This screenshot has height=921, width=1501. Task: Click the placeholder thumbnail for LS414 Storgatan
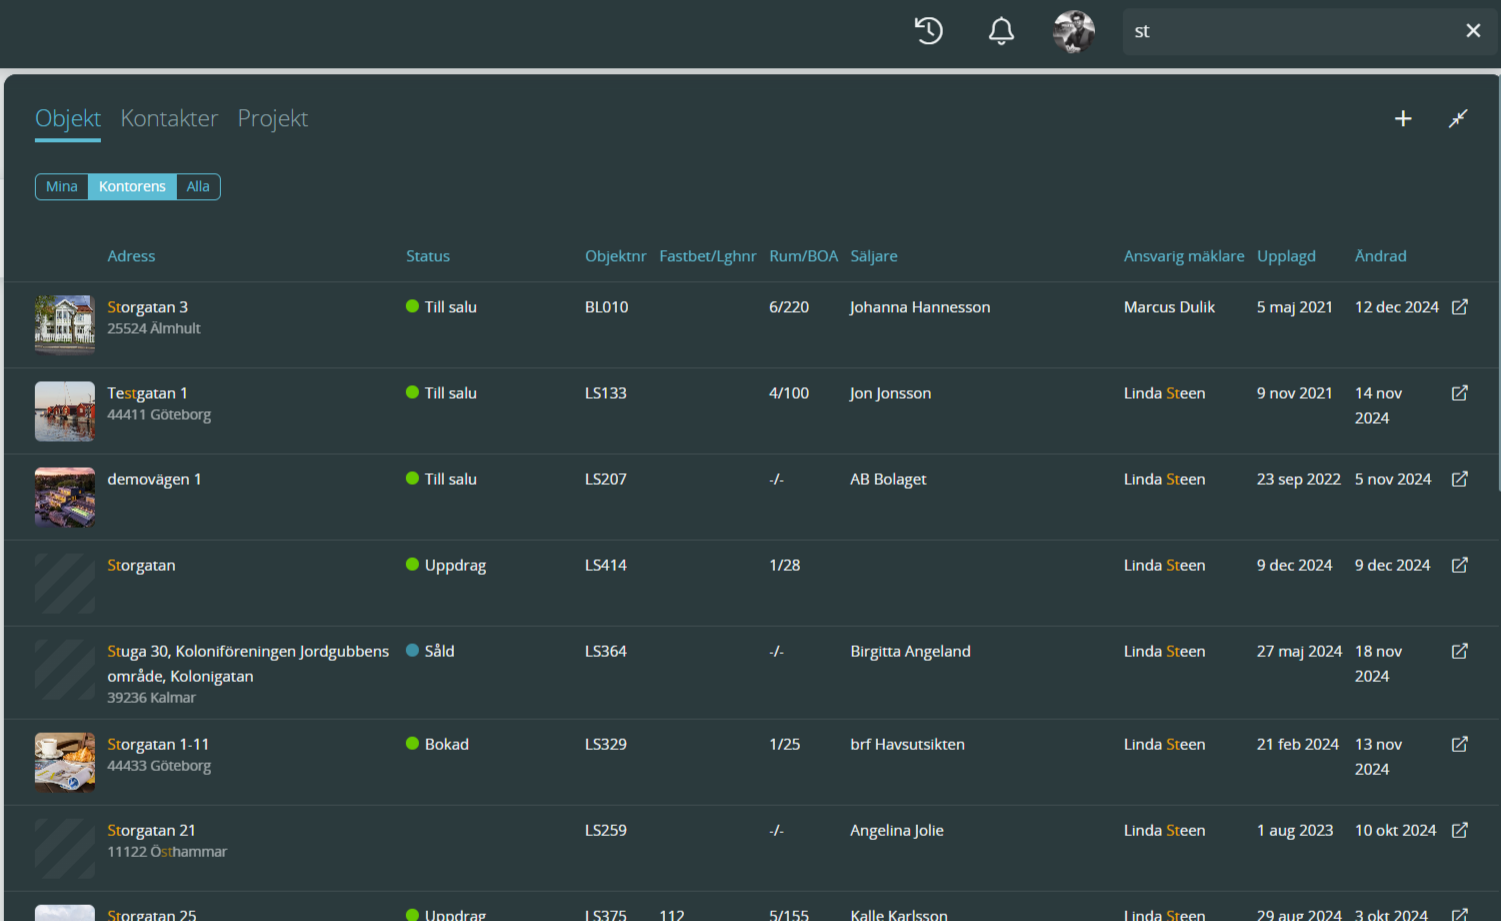pyautogui.click(x=65, y=583)
